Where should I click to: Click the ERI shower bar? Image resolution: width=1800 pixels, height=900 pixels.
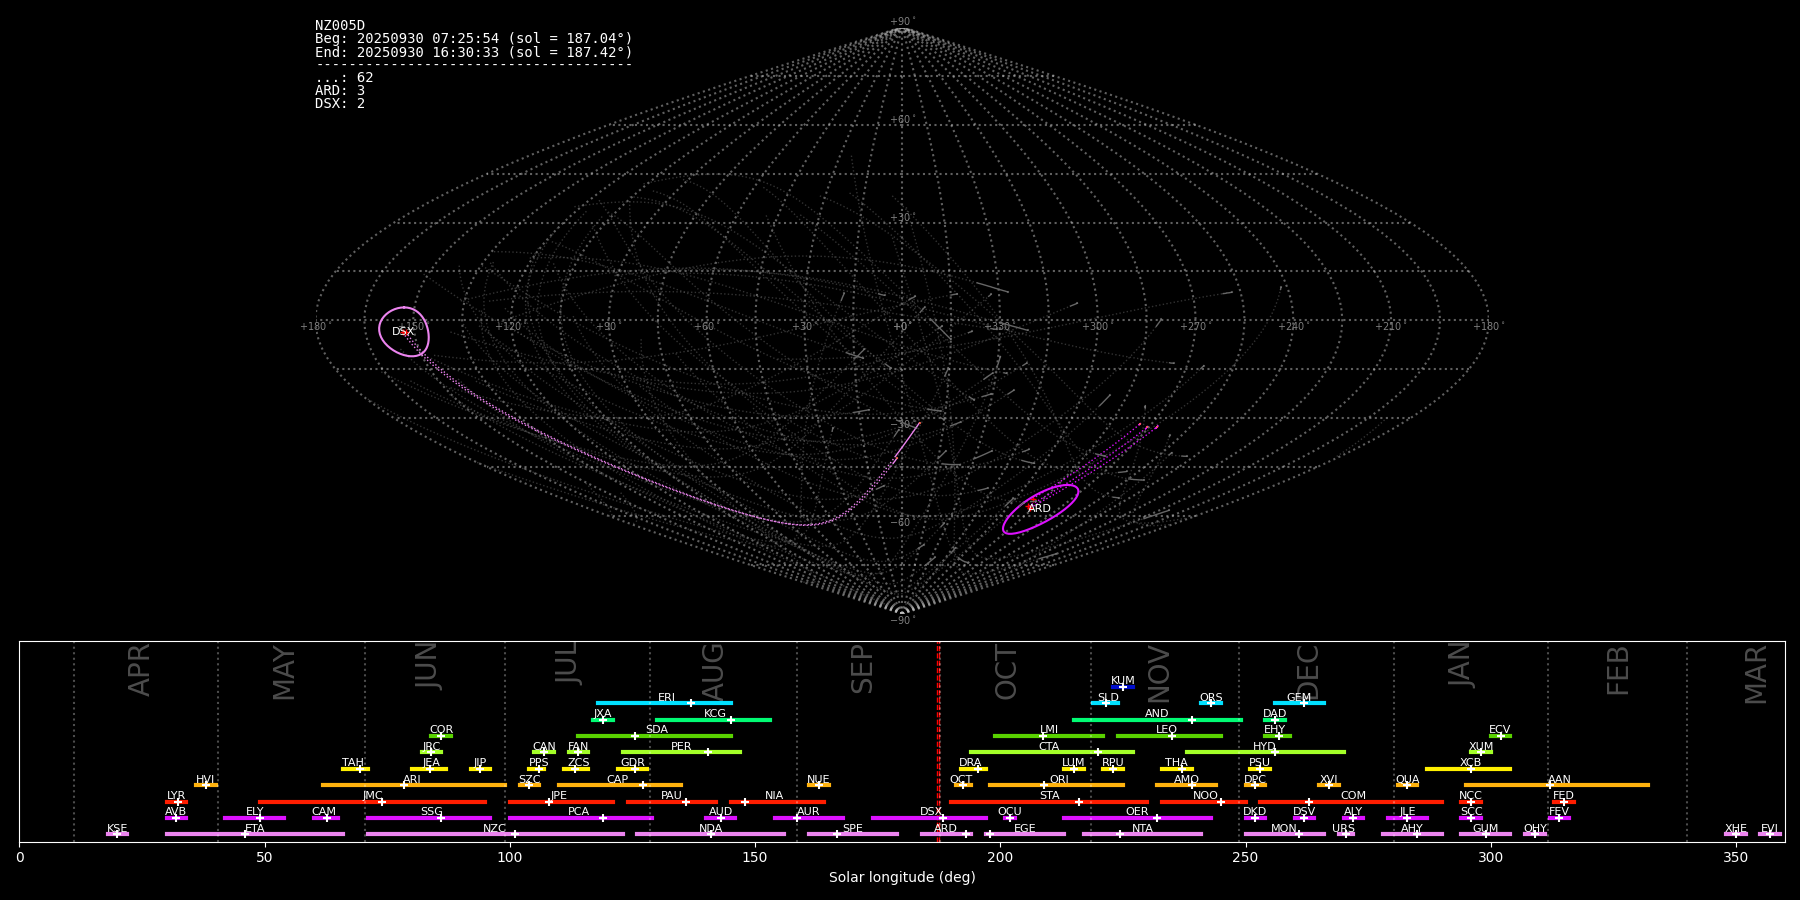(x=664, y=703)
